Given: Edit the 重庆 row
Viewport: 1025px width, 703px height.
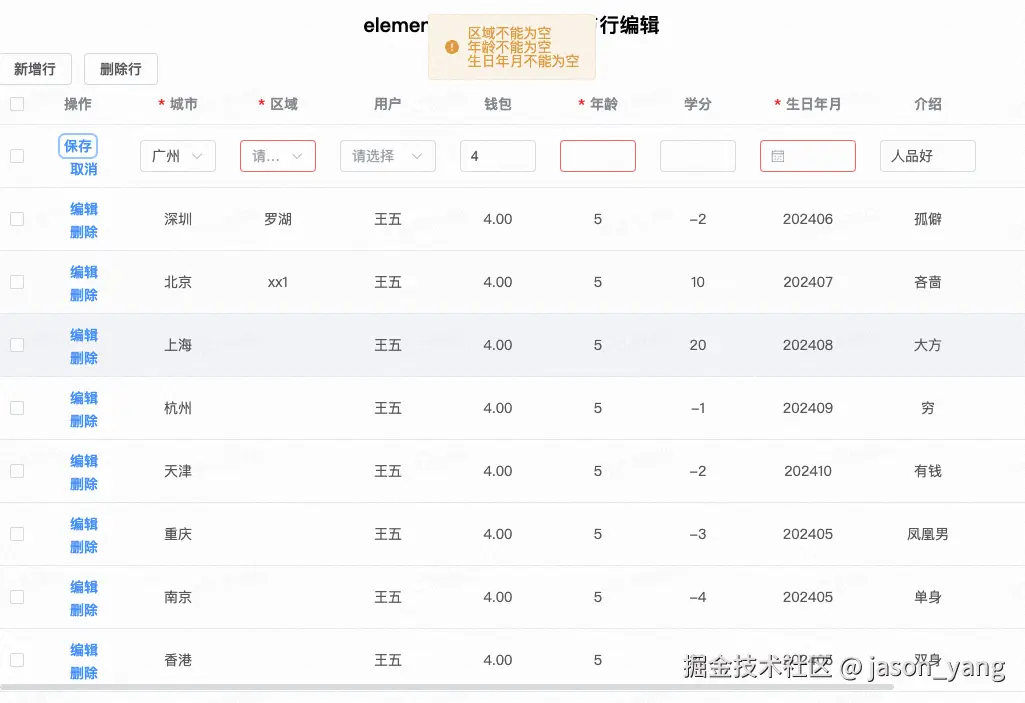Looking at the screenshot, I should coord(84,524).
